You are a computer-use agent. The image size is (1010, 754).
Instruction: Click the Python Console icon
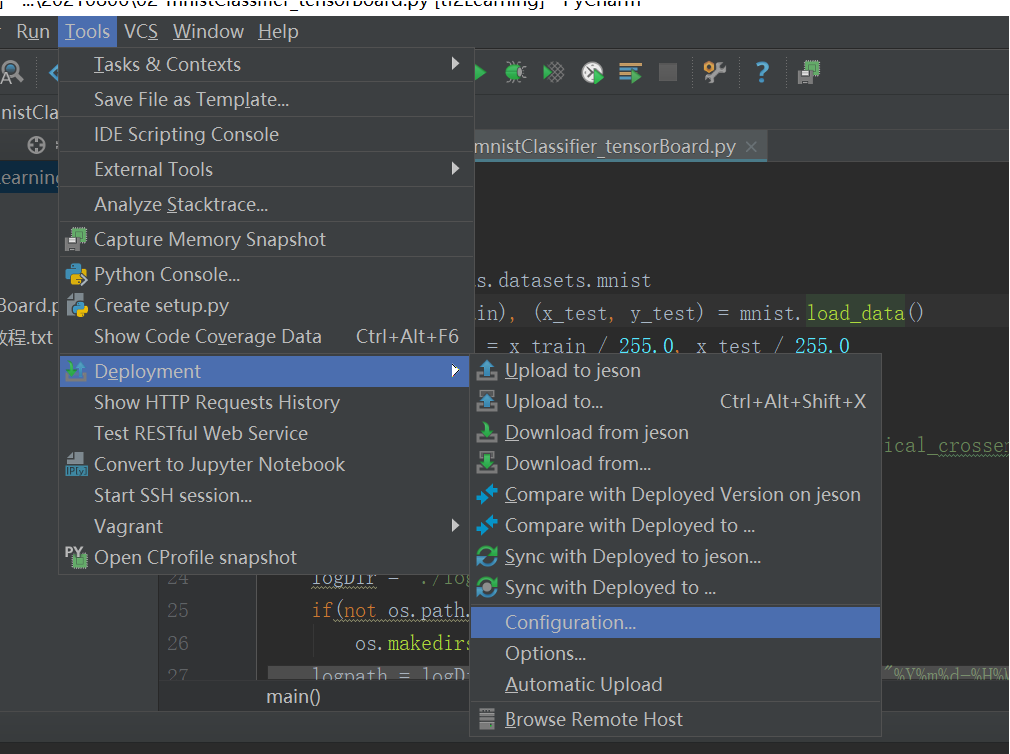77,275
